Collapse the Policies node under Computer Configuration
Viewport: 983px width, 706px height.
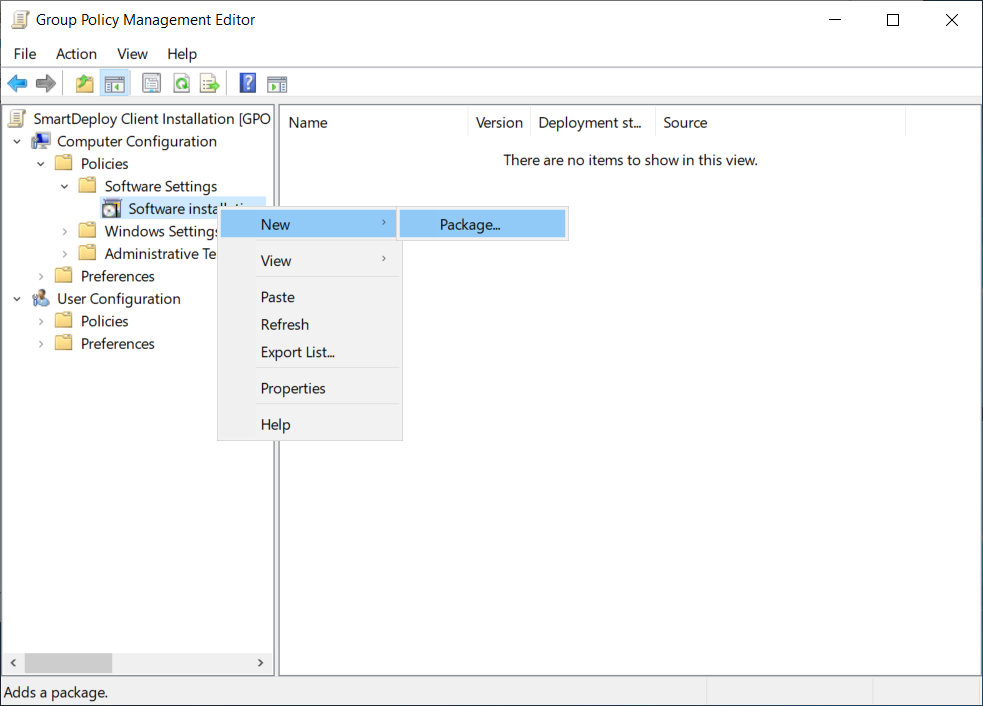41,164
